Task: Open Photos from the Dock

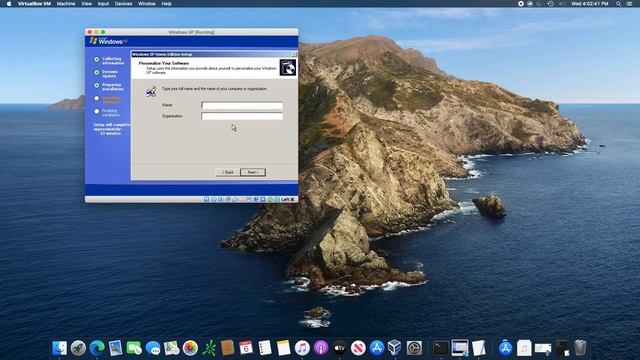Action: tap(190, 348)
